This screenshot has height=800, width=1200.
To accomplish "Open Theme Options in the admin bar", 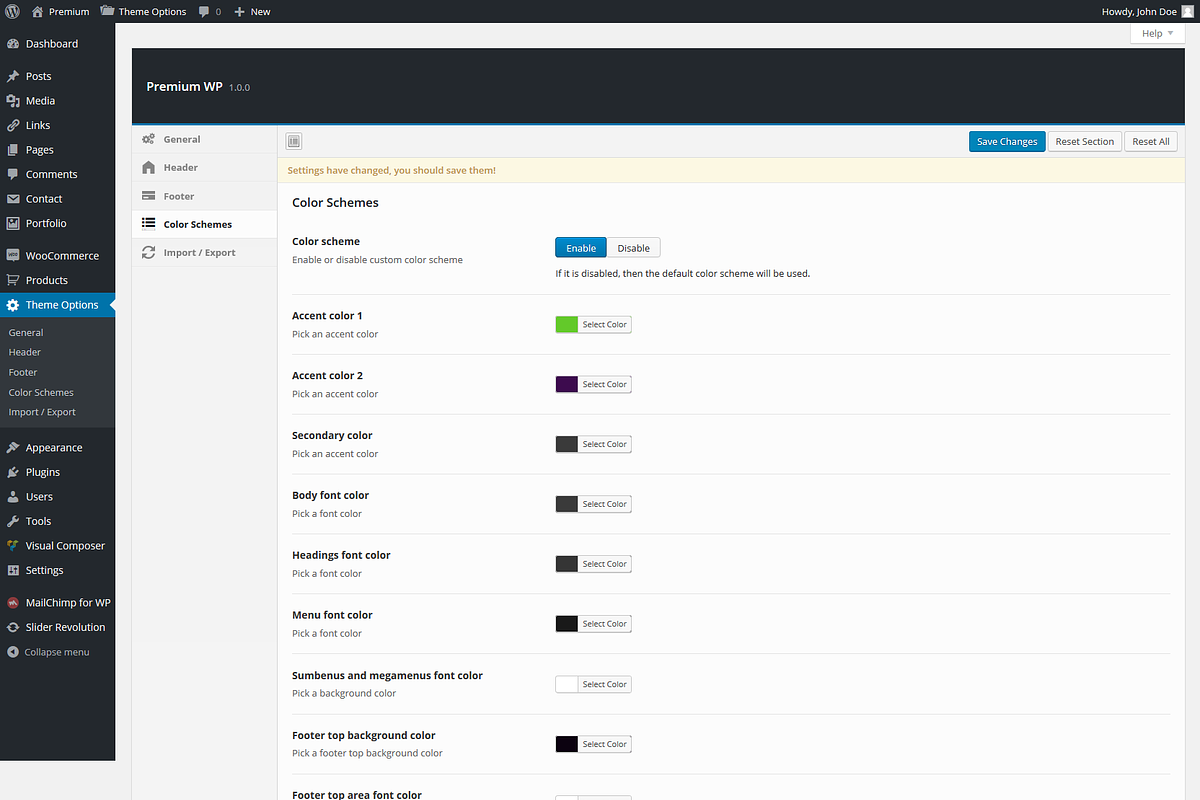I will [x=143, y=12].
